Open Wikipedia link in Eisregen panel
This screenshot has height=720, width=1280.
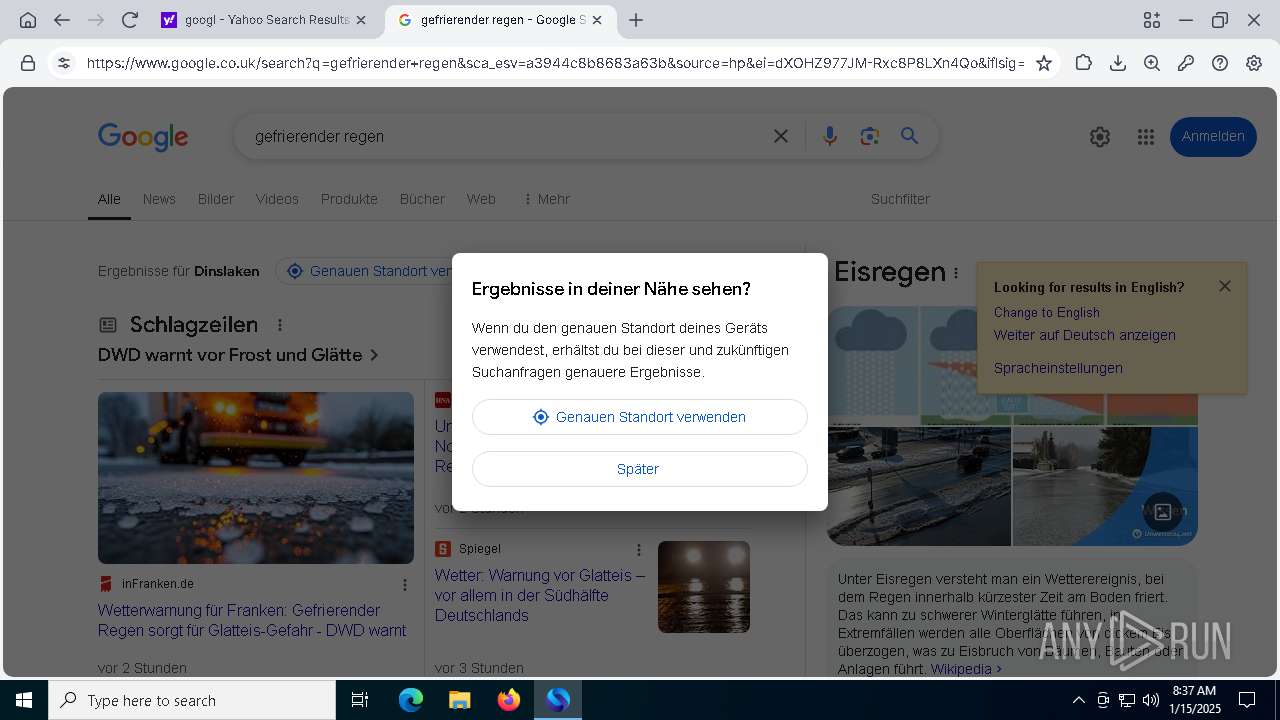coord(966,669)
